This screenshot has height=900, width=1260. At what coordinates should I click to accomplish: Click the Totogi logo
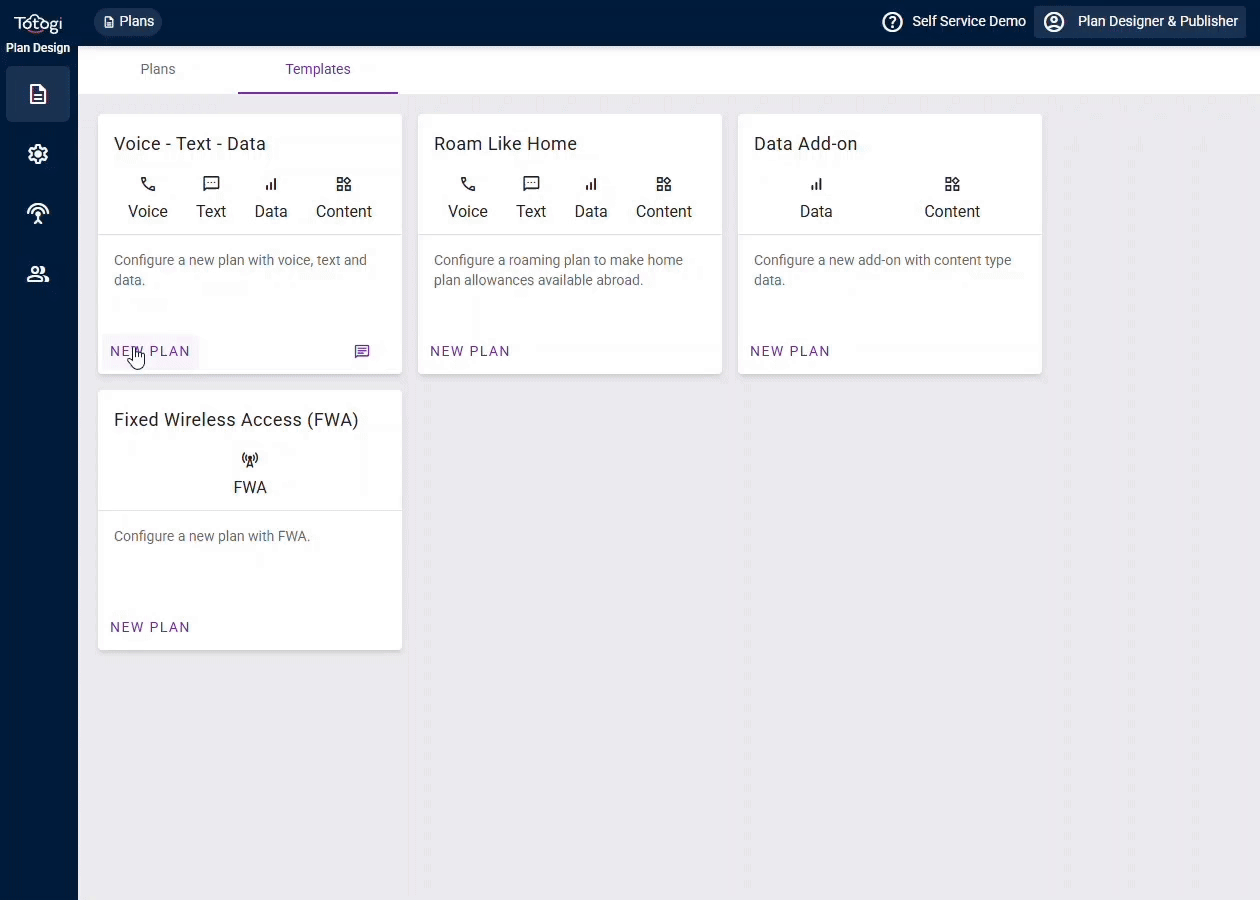click(x=38, y=23)
